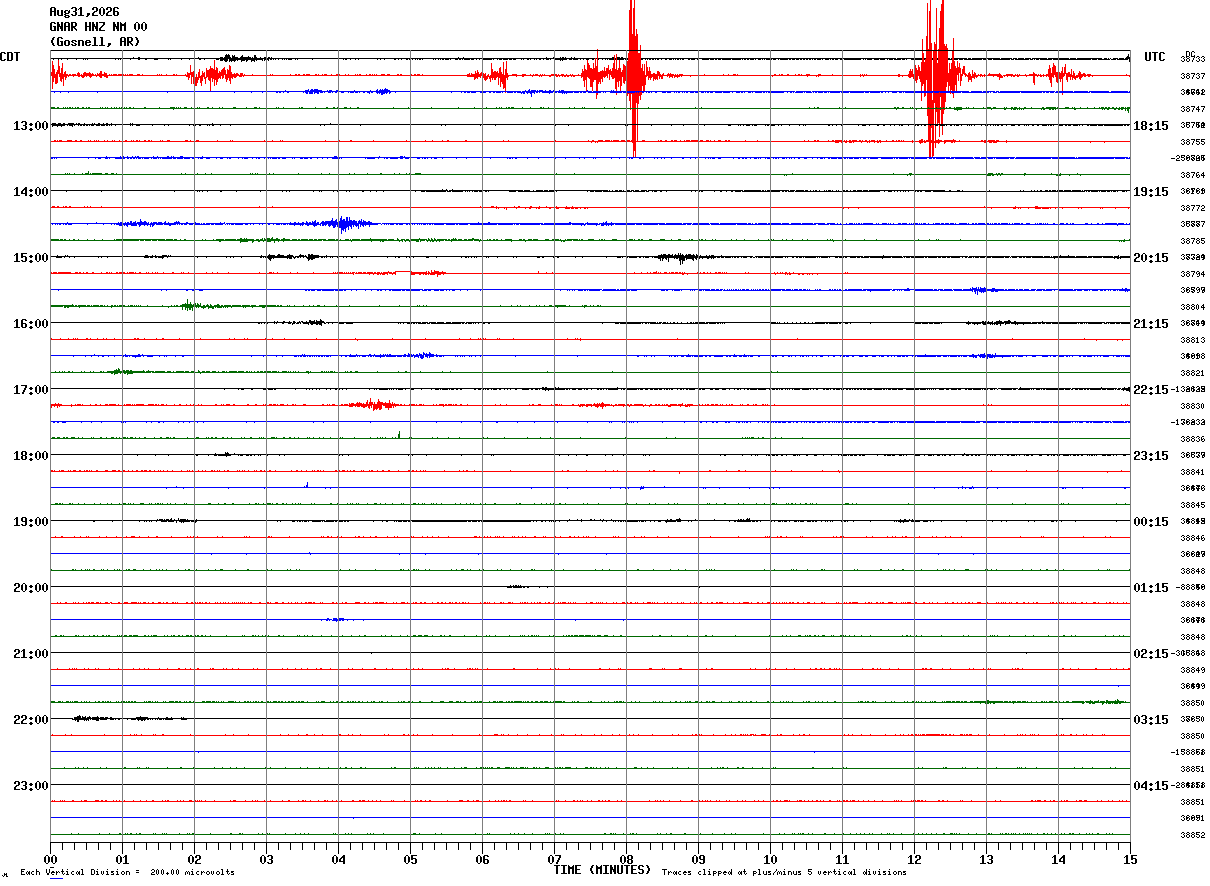1210x886 pixels.
Task: Click the UTC timezone label
Action: [1155, 57]
